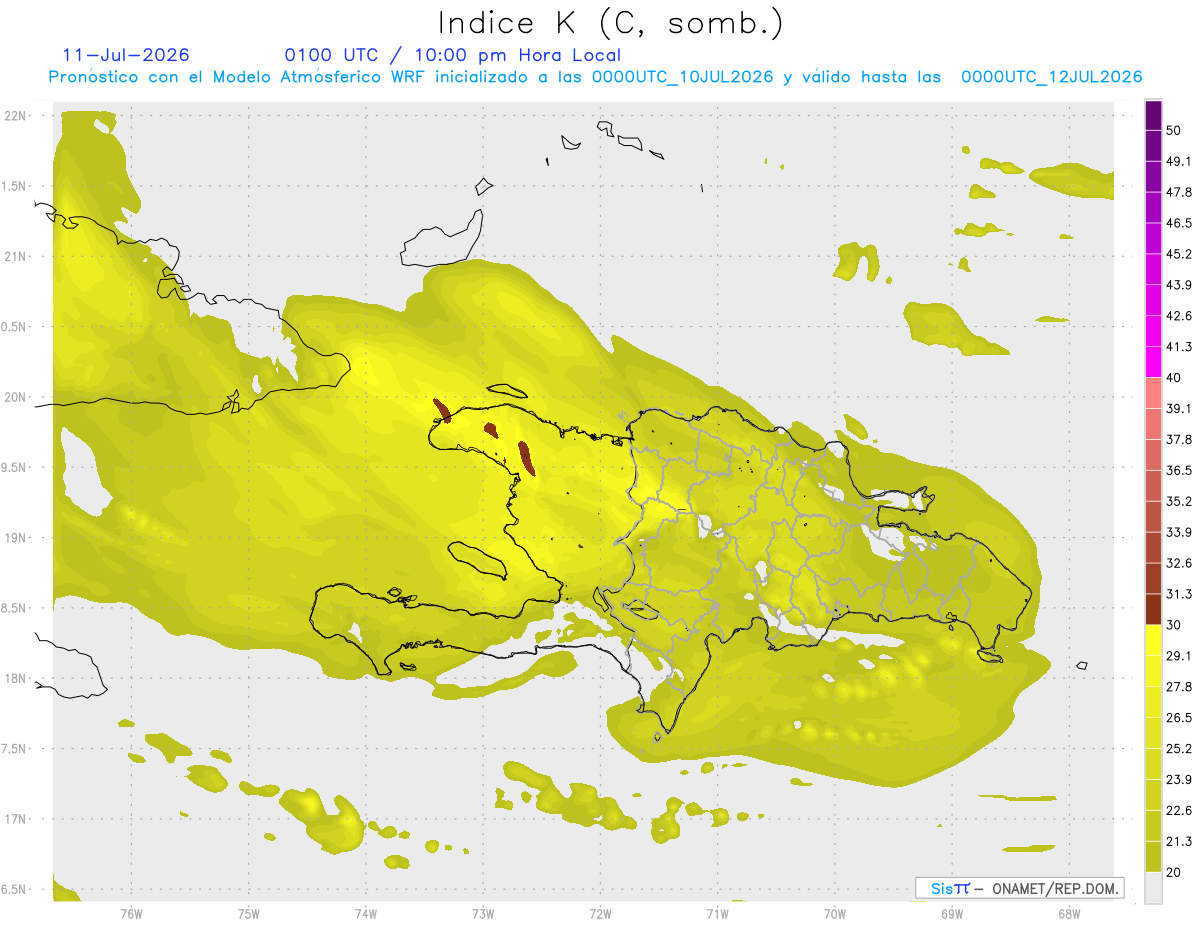
Task: Click the legend value "36.5"
Action: point(1179,471)
